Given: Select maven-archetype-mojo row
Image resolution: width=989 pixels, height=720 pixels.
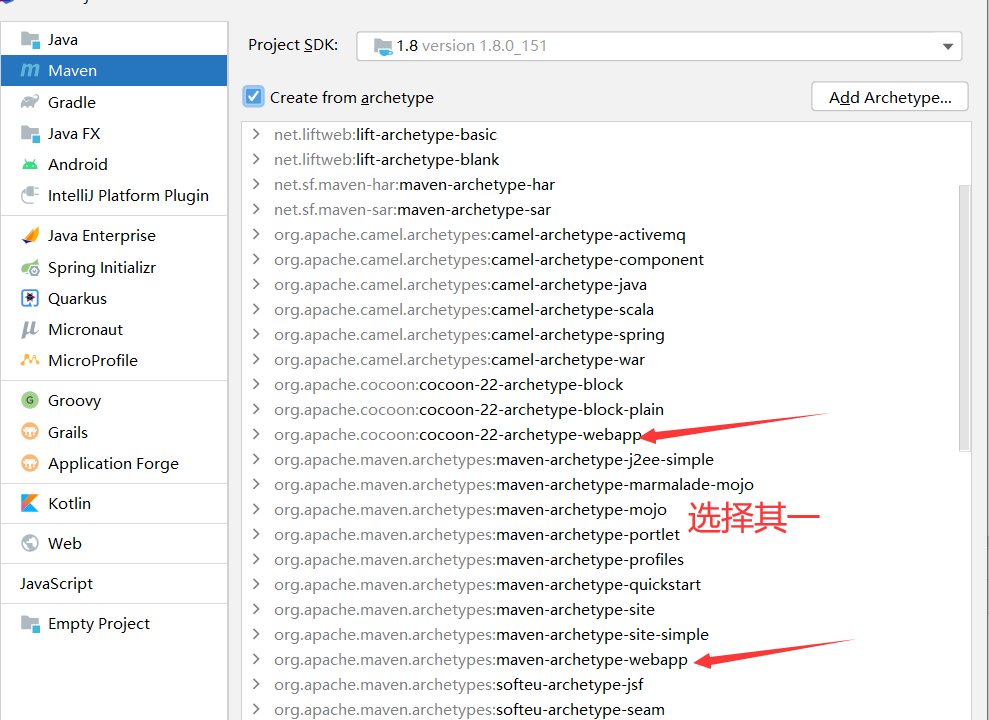Looking at the screenshot, I should point(471,509).
